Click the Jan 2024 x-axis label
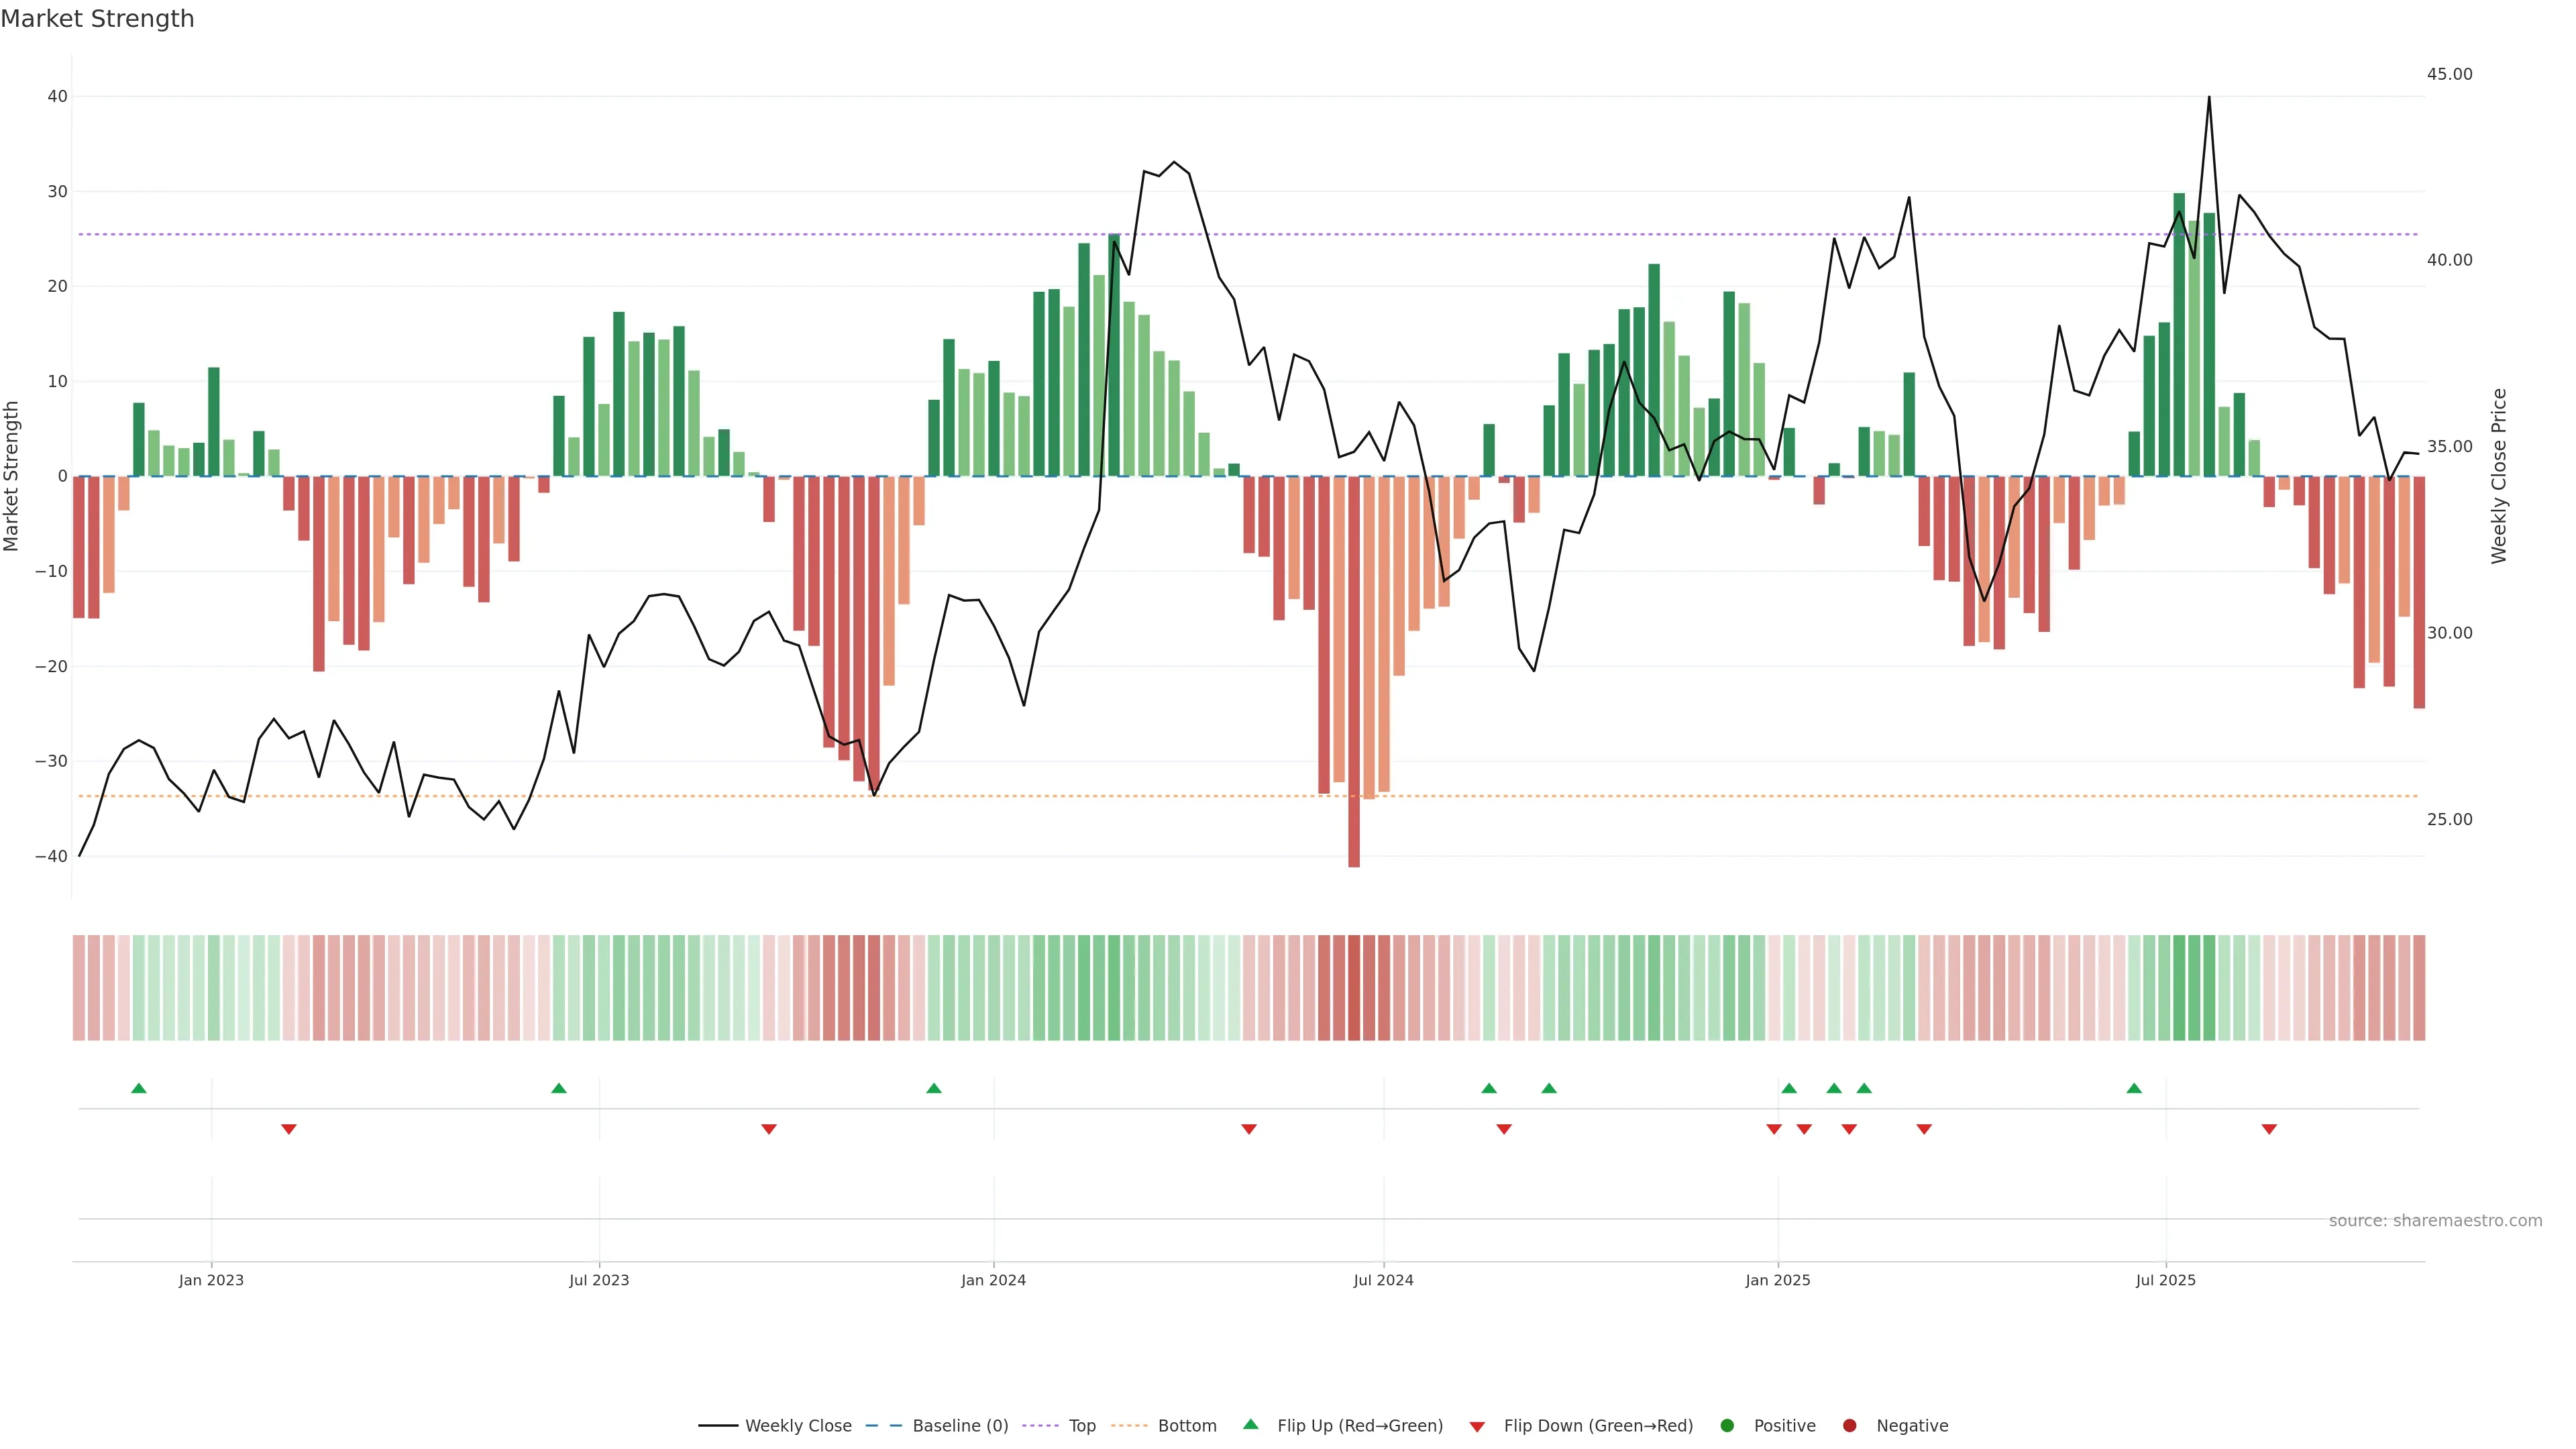2576x1449 pixels. click(993, 1280)
